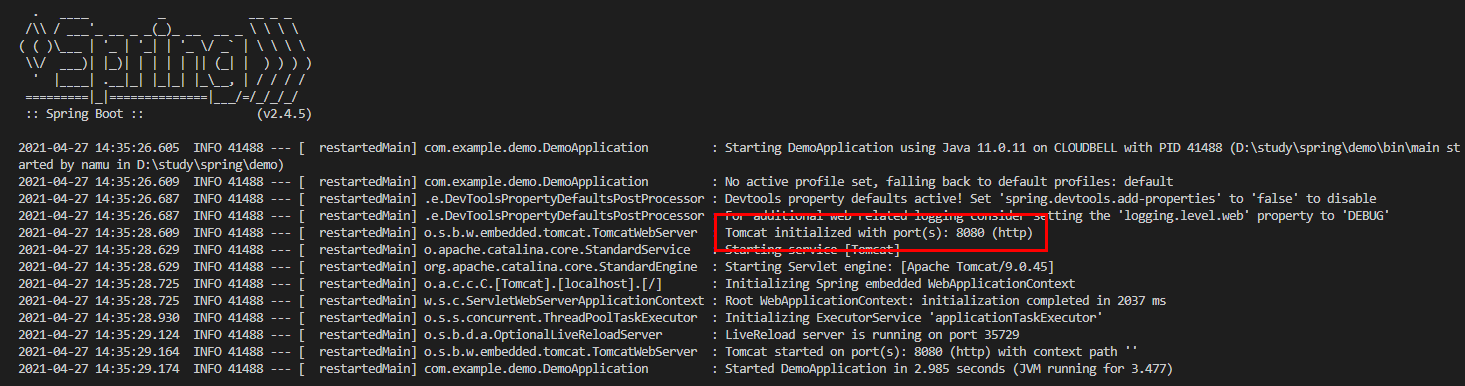The image size is (1465, 386).
Task: Click 'w.s.c.ServletWebServerApplicationContext' logger name
Action: (564, 301)
